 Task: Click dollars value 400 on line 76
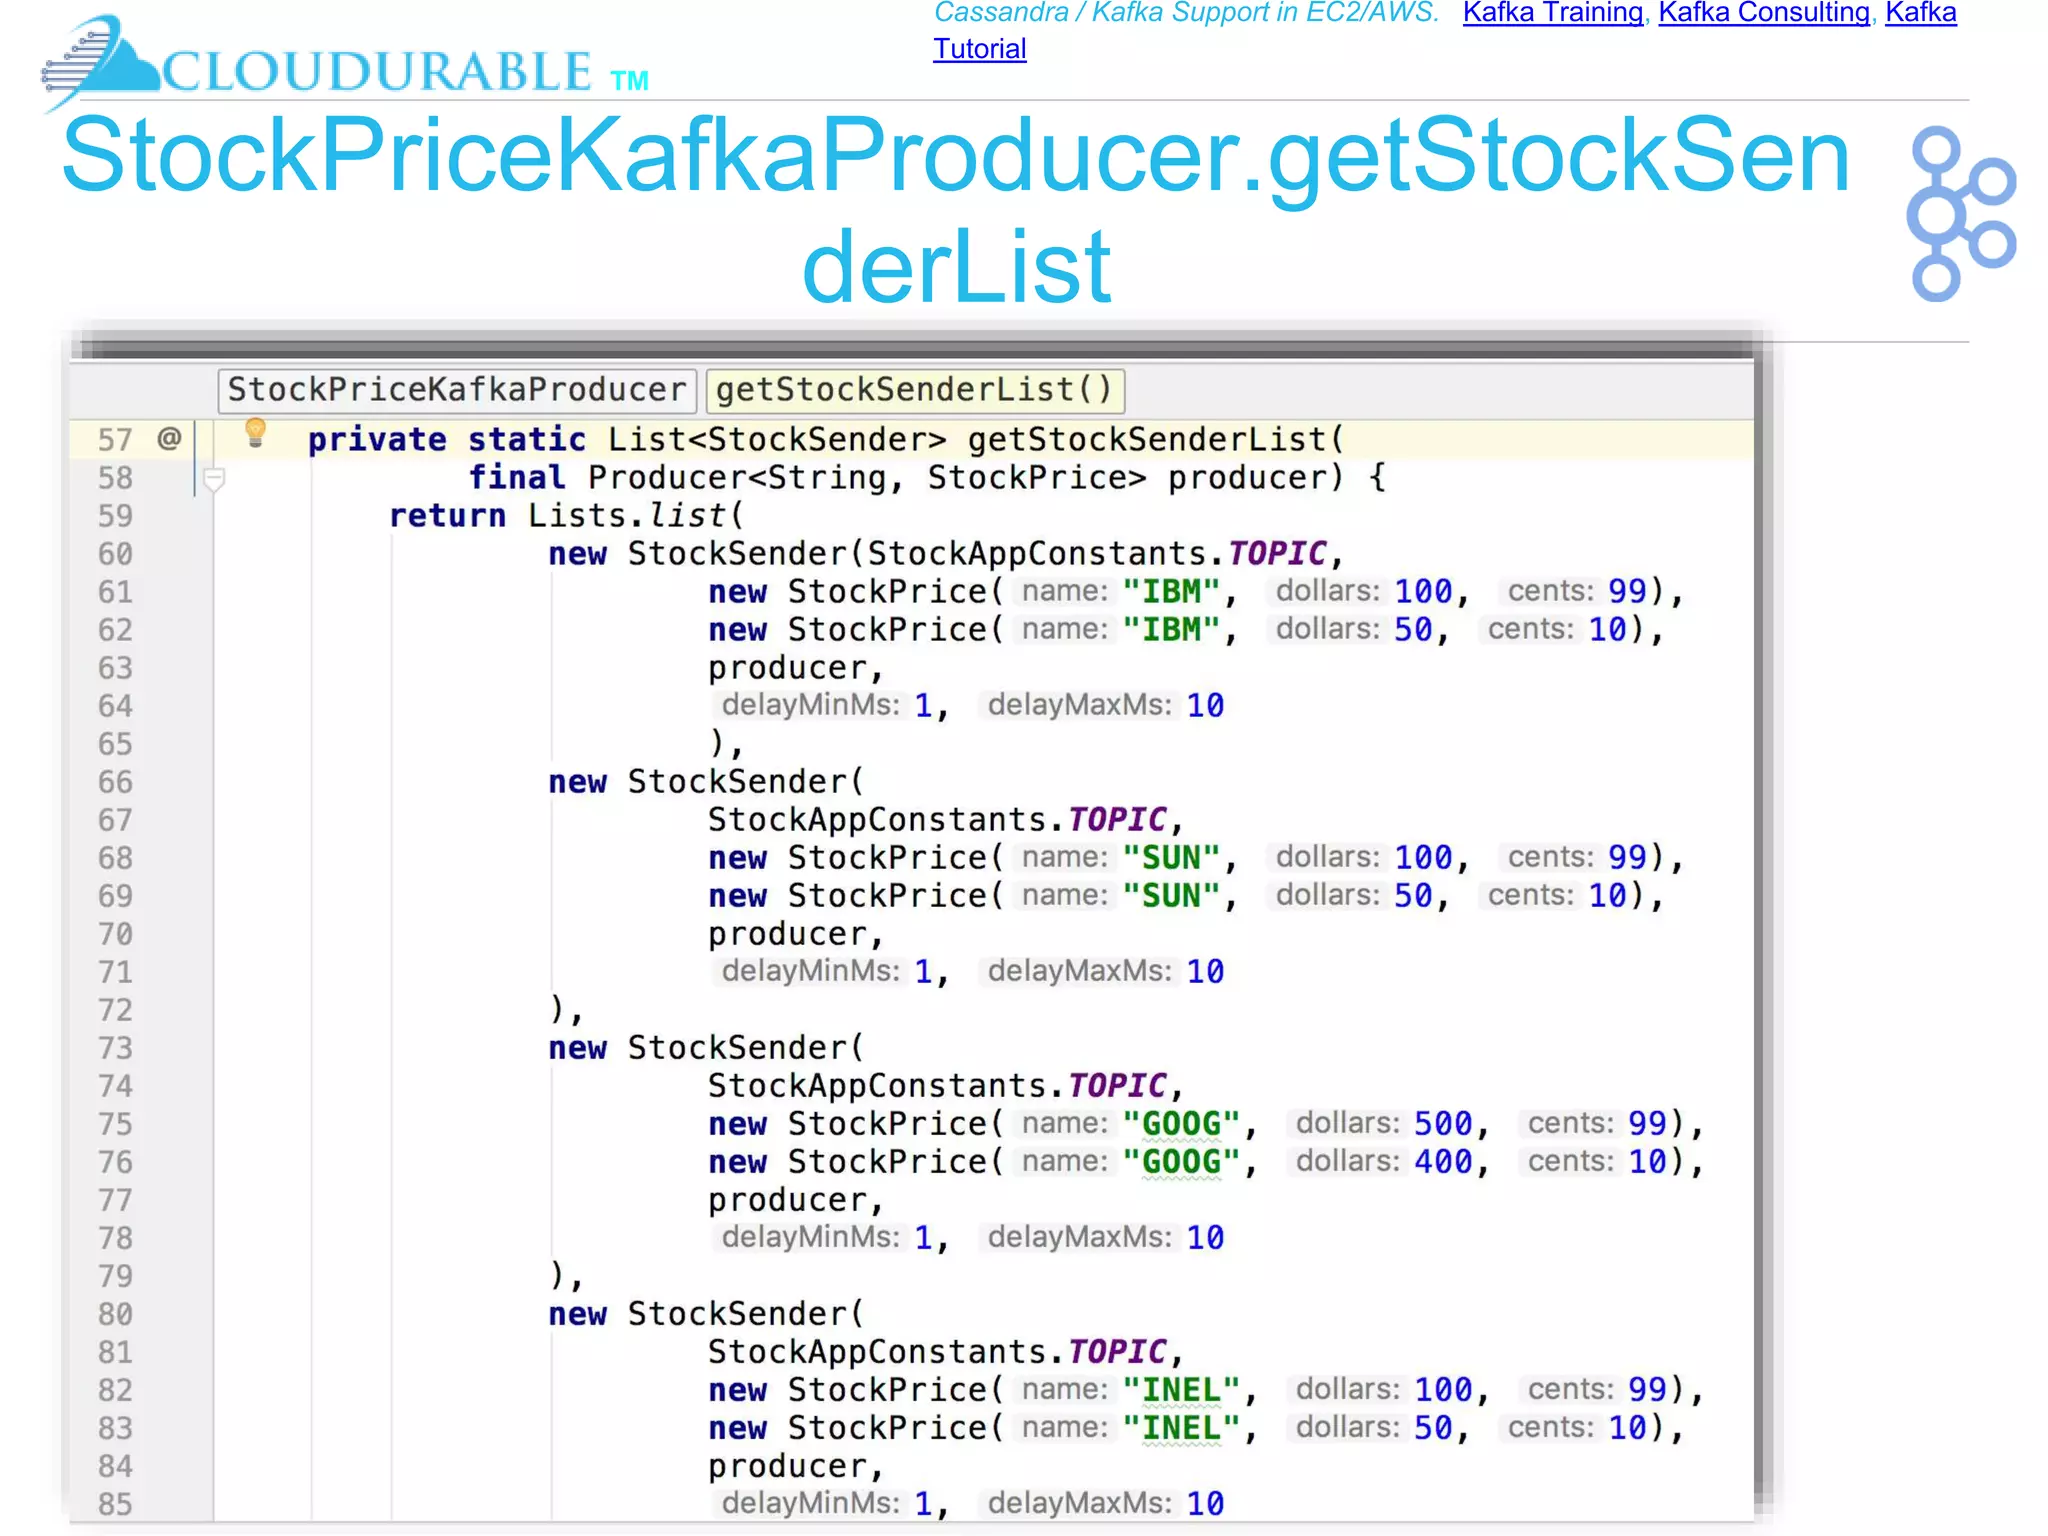[x=1443, y=1162]
